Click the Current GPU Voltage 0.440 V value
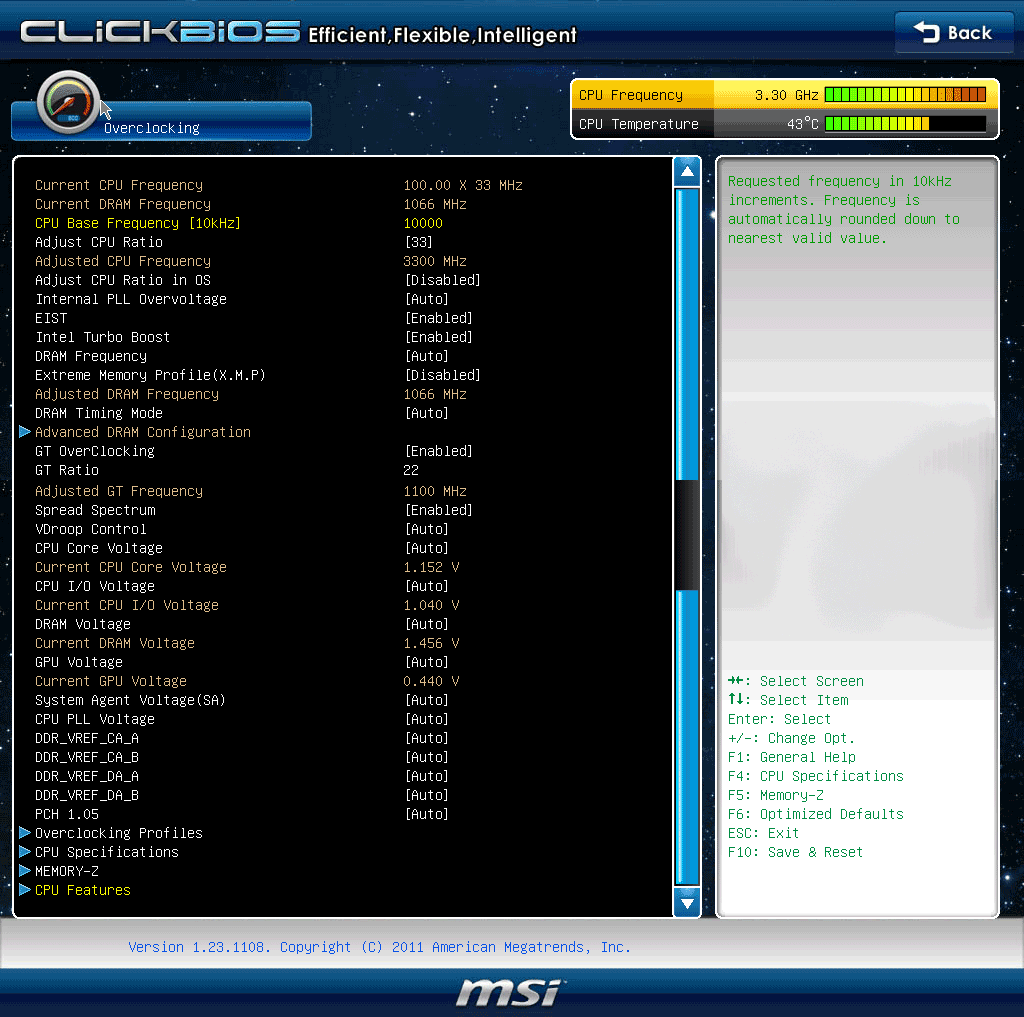The height and width of the screenshot is (1017, 1024). click(x=431, y=681)
